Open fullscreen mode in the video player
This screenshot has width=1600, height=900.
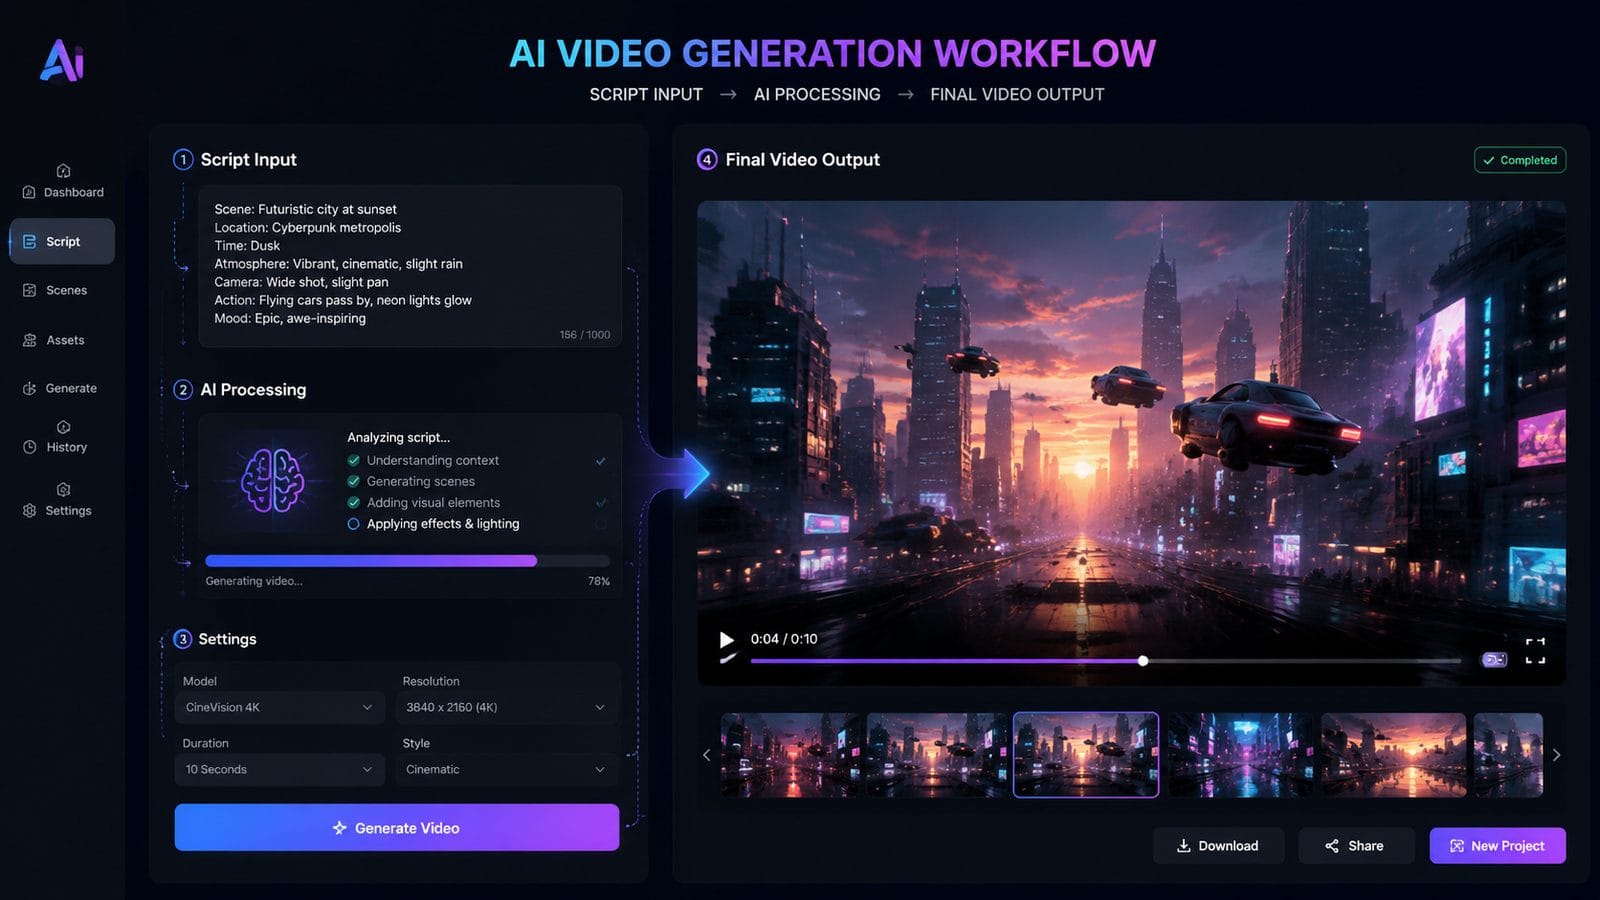click(x=1535, y=650)
